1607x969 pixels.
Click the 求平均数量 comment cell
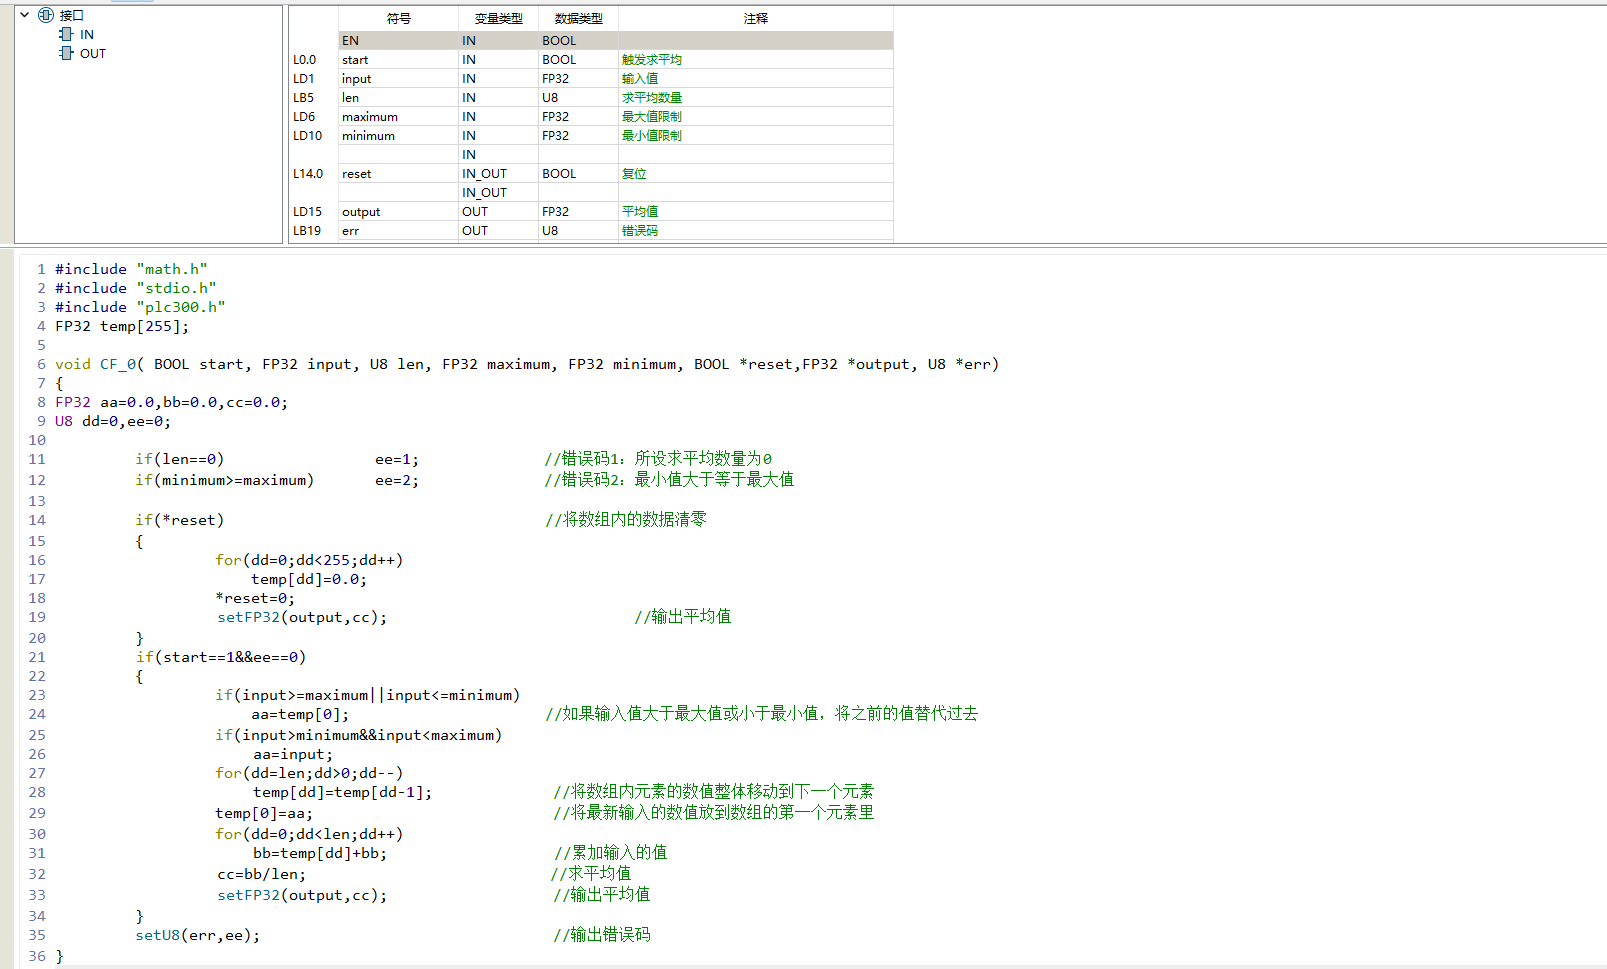pyautogui.click(x=756, y=97)
